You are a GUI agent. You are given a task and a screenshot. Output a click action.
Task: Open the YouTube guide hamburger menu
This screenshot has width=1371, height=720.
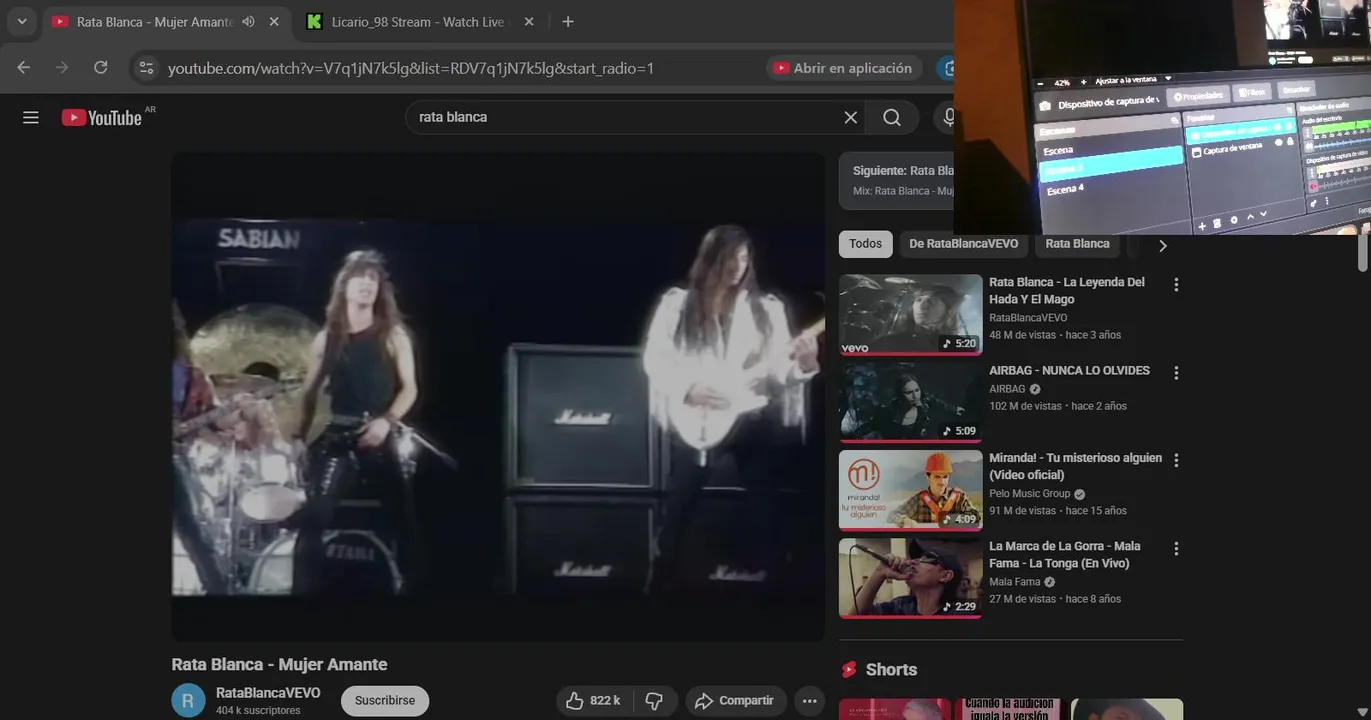click(x=31, y=118)
